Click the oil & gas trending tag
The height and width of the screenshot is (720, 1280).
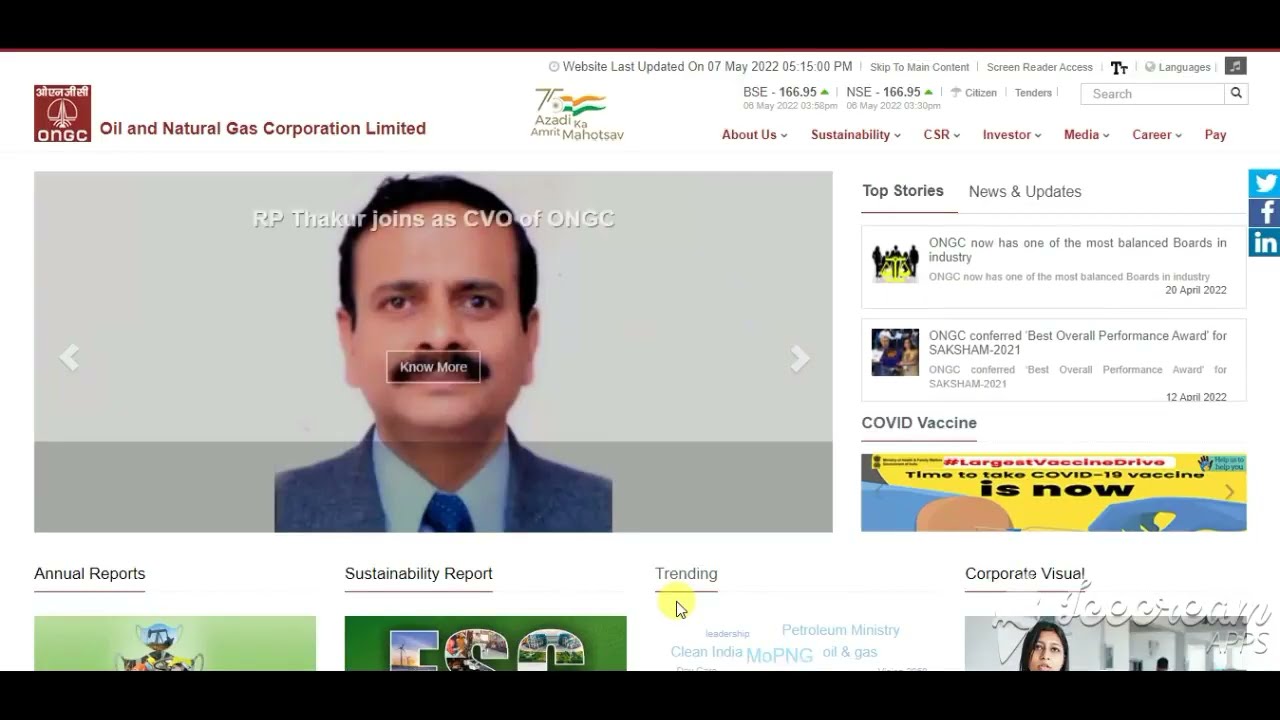850,652
